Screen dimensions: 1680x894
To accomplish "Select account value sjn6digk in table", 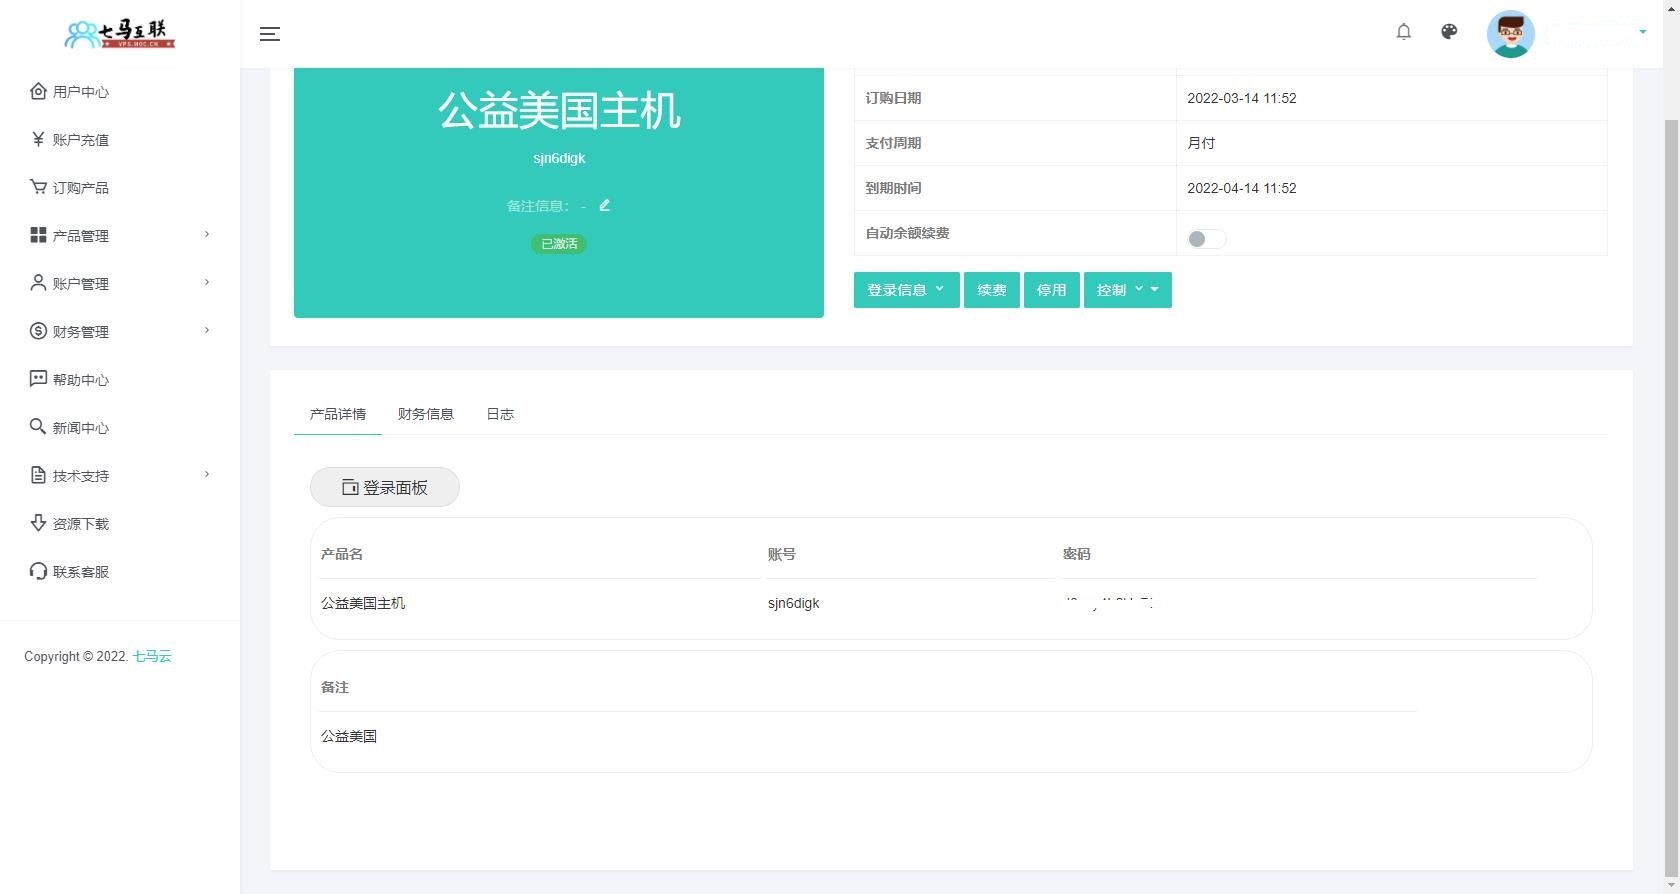I will [x=794, y=603].
